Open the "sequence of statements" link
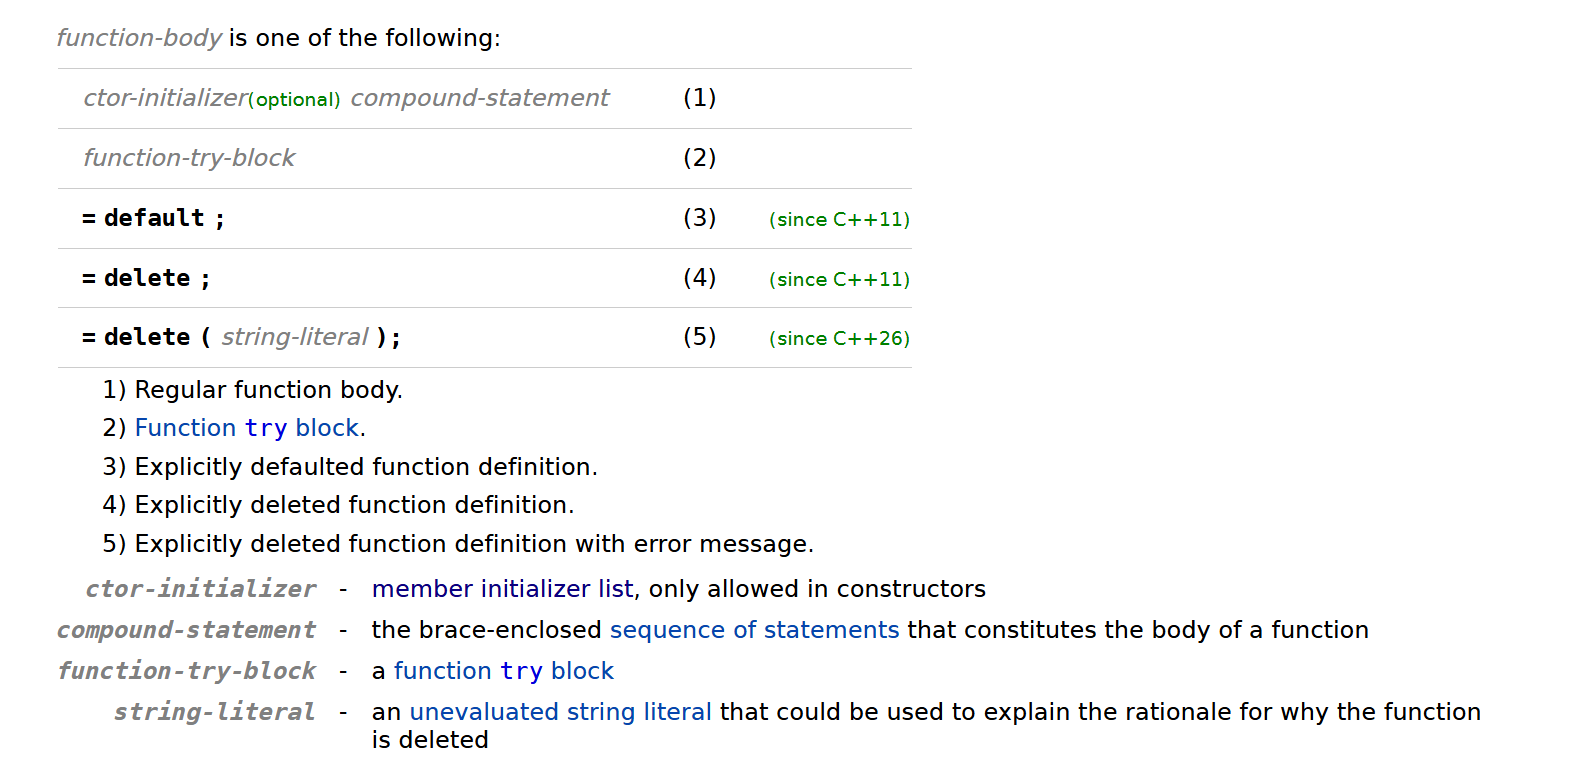The height and width of the screenshot is (765, 1583). click(754, 630)
